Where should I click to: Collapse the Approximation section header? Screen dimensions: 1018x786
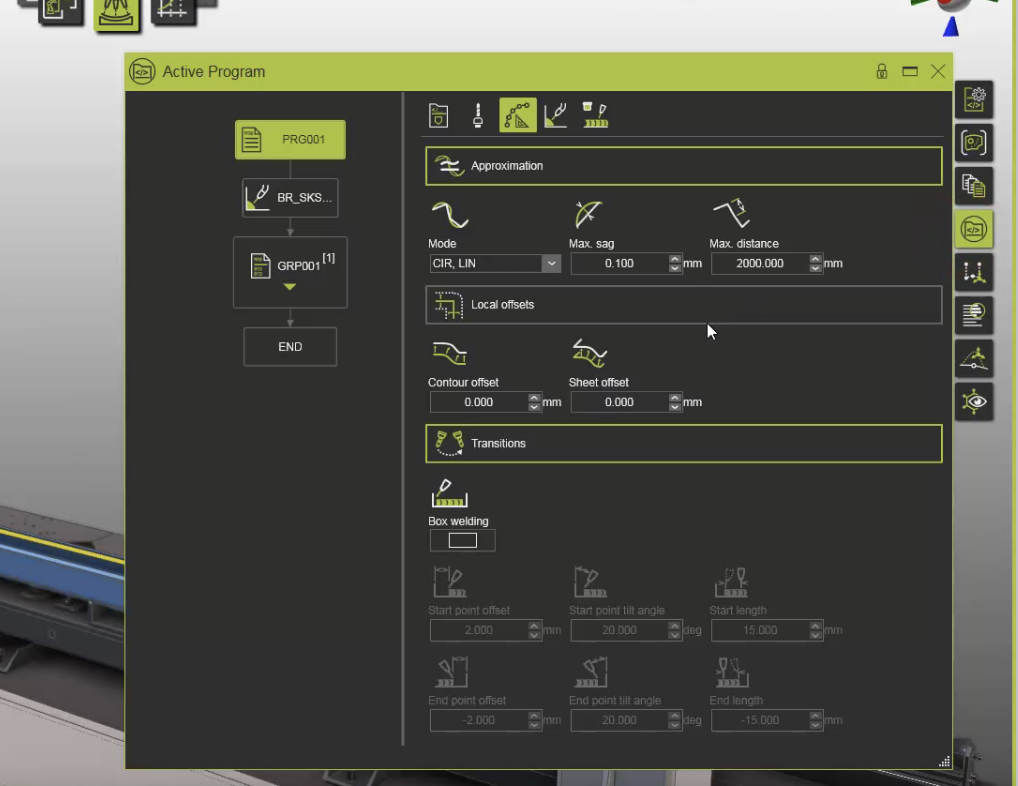coord(683,166)
